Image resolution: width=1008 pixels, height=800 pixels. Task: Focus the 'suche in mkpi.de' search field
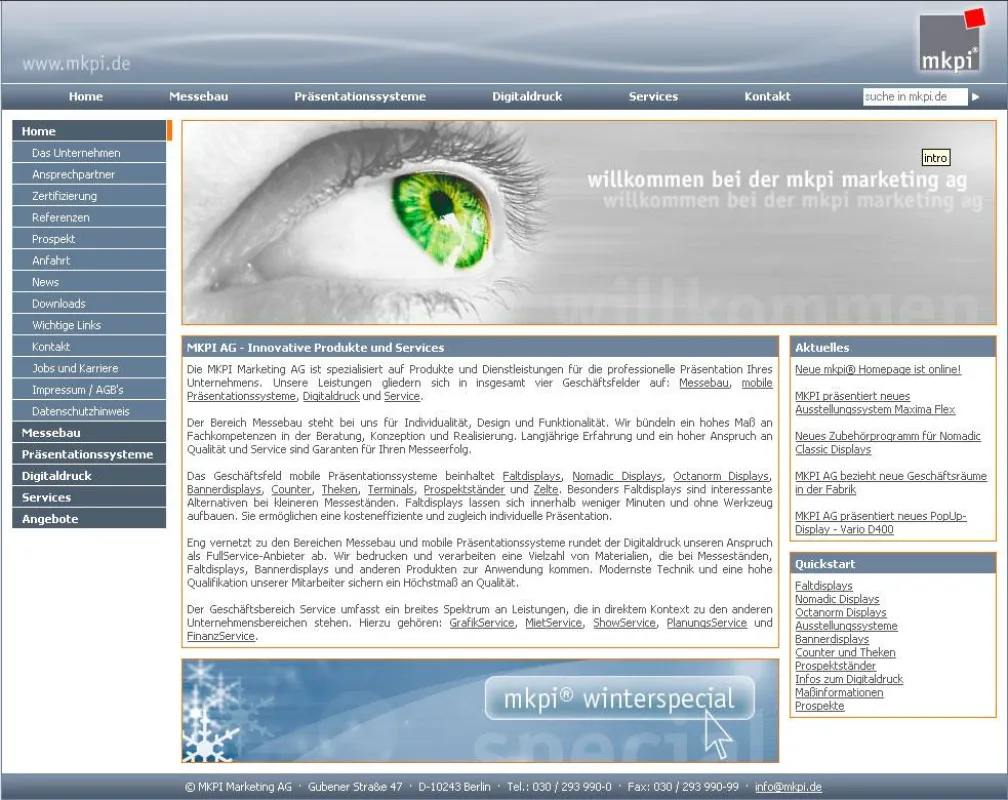(x=915, y=96)
